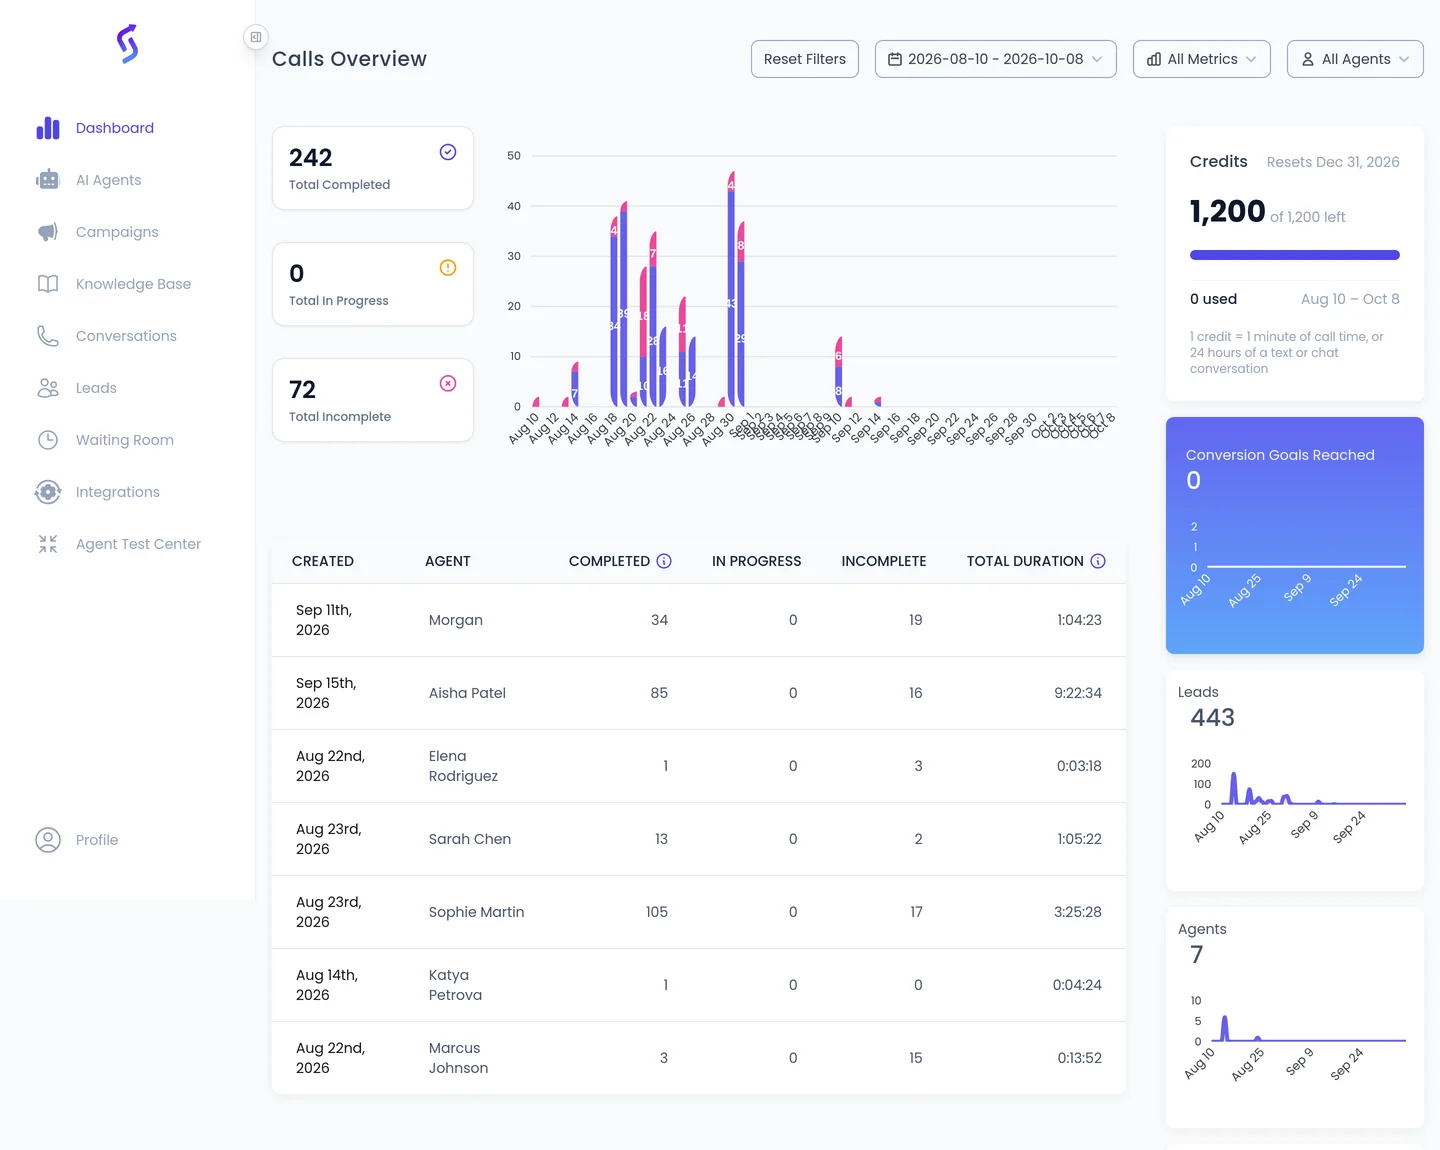Click the IN PROGRESS column header
The image size is (1440, 1150).
click(757, 561)
